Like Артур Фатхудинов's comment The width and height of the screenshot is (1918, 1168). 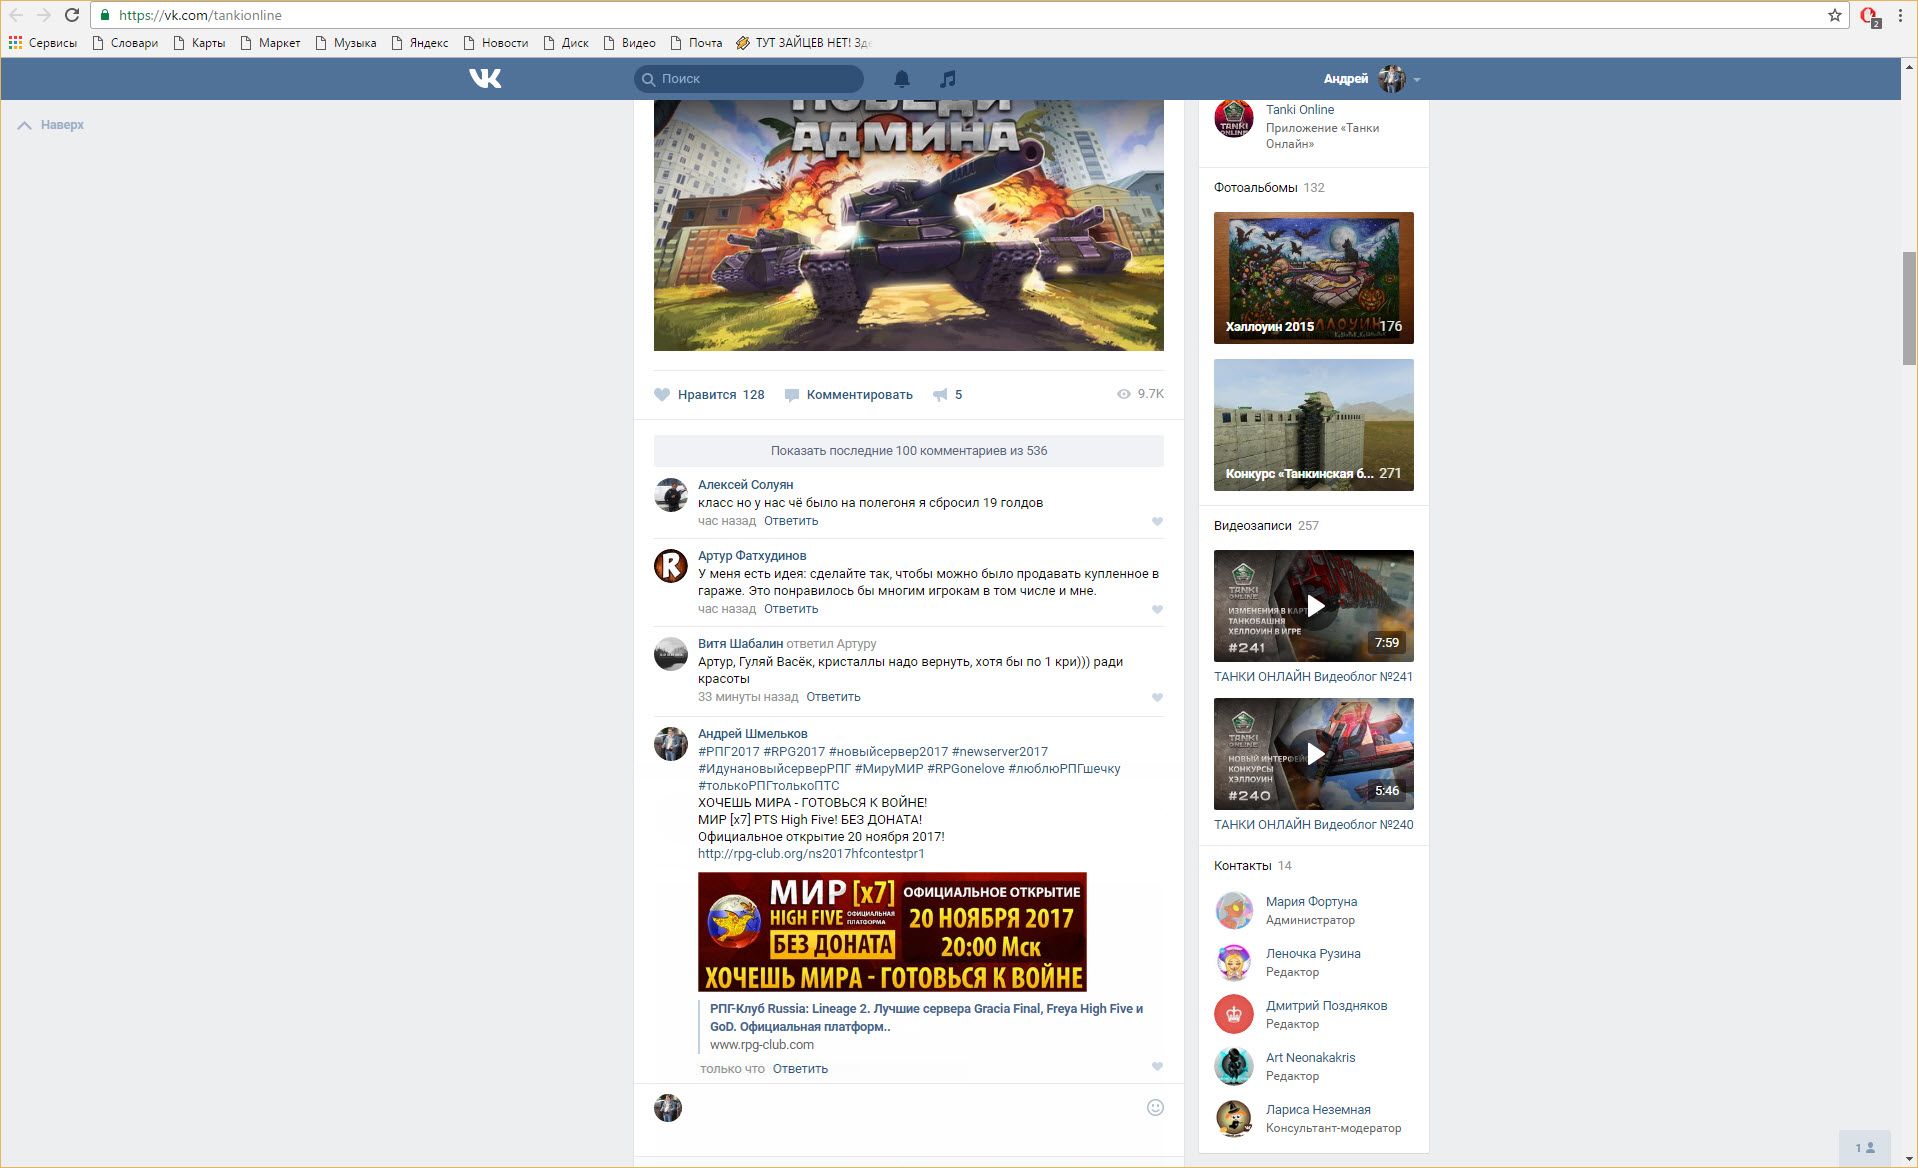tap(1157, 609)
